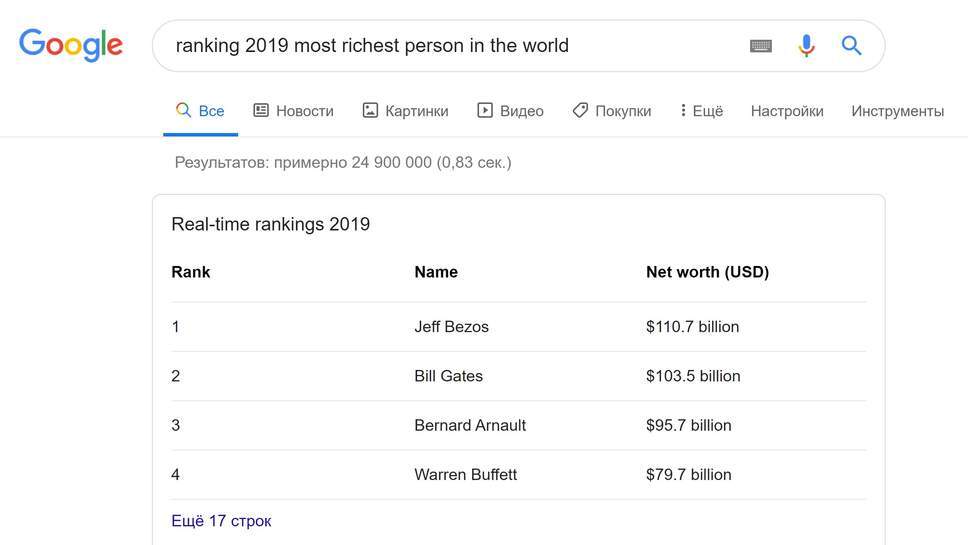Click the tag icon beside Покупки
968x545 pixels.
click(x=580, y=111)
